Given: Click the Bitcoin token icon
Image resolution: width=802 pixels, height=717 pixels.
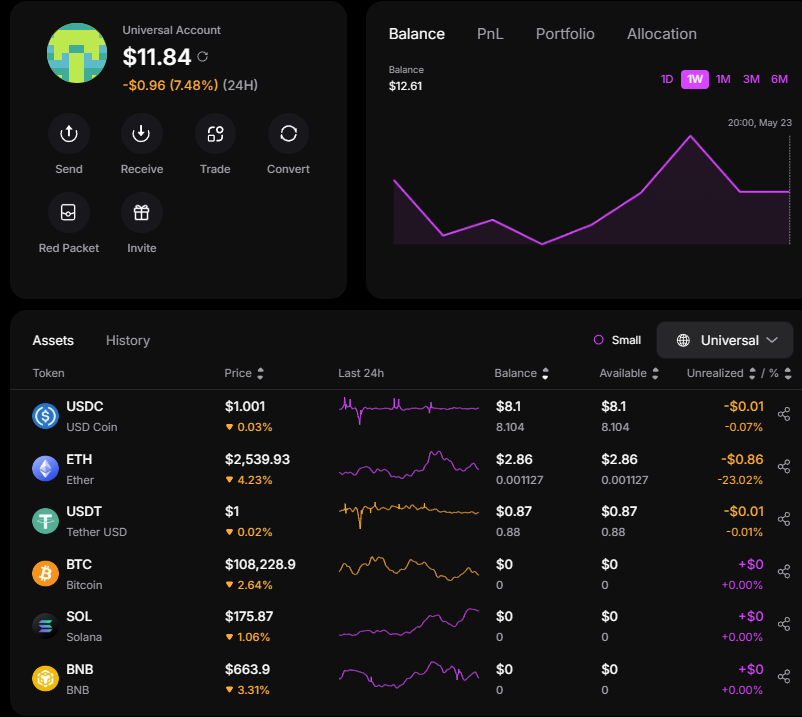Looking at the screenshot, I should coord(46,573).
